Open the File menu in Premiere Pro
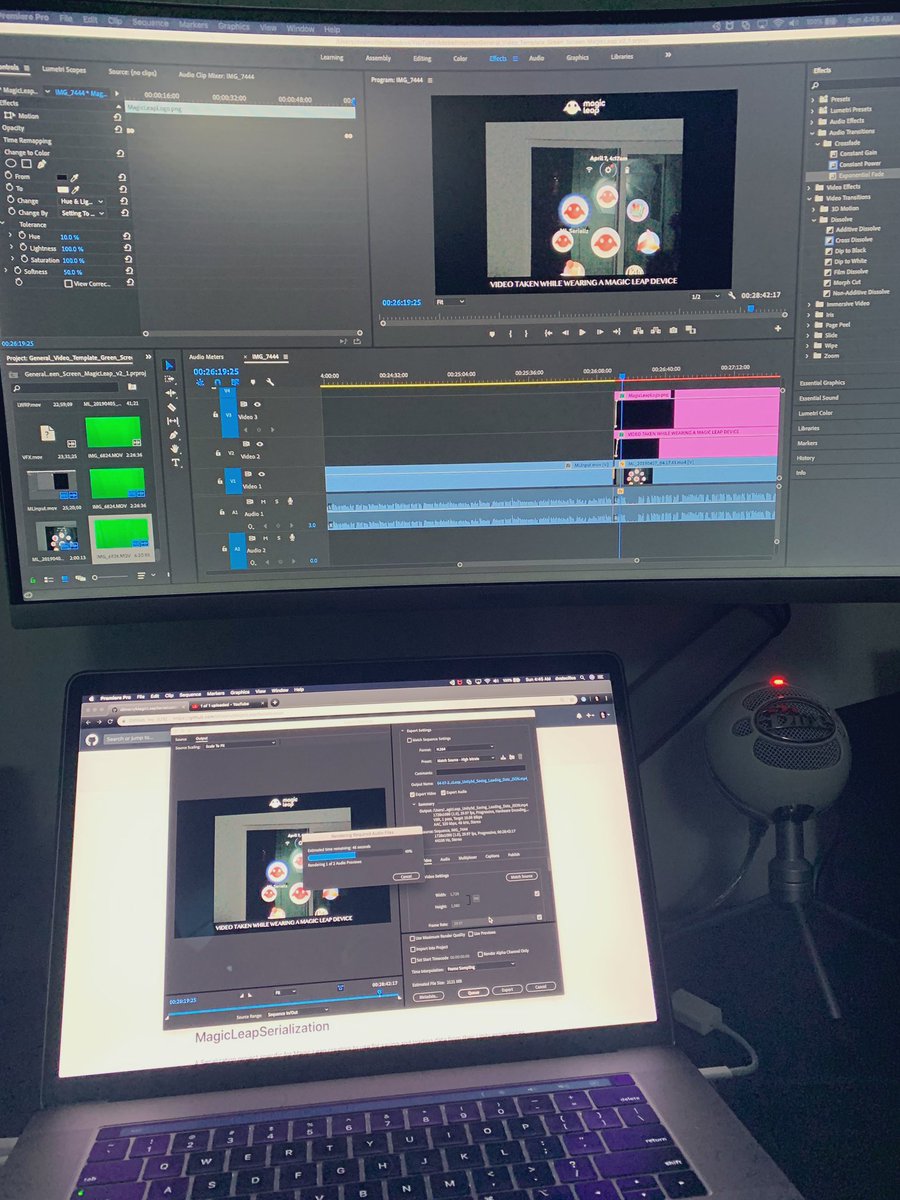This screenshot has width=900, height=1200. pyautogui.click(x=65, y=19)
